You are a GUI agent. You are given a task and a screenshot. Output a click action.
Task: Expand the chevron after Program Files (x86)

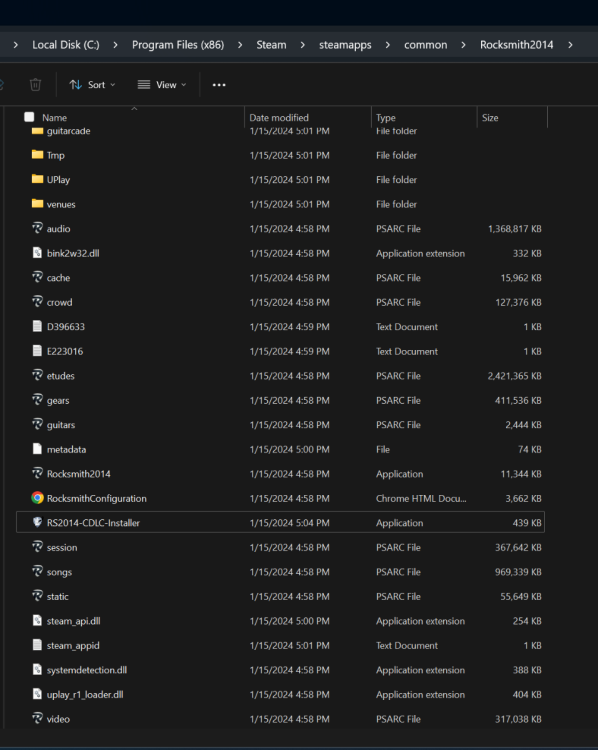(x=240, y=45)
